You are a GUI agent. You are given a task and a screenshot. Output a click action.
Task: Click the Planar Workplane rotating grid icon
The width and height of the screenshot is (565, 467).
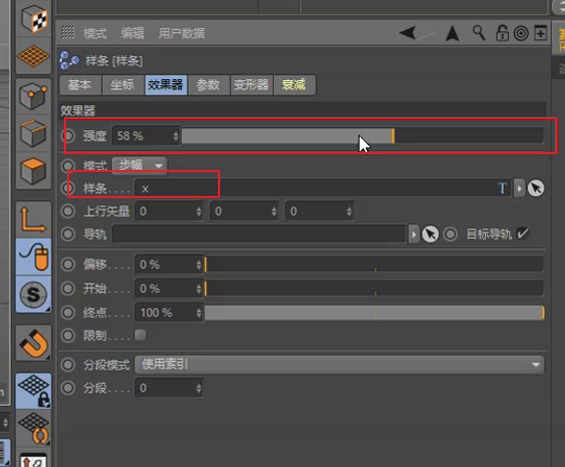pos(34,428)
